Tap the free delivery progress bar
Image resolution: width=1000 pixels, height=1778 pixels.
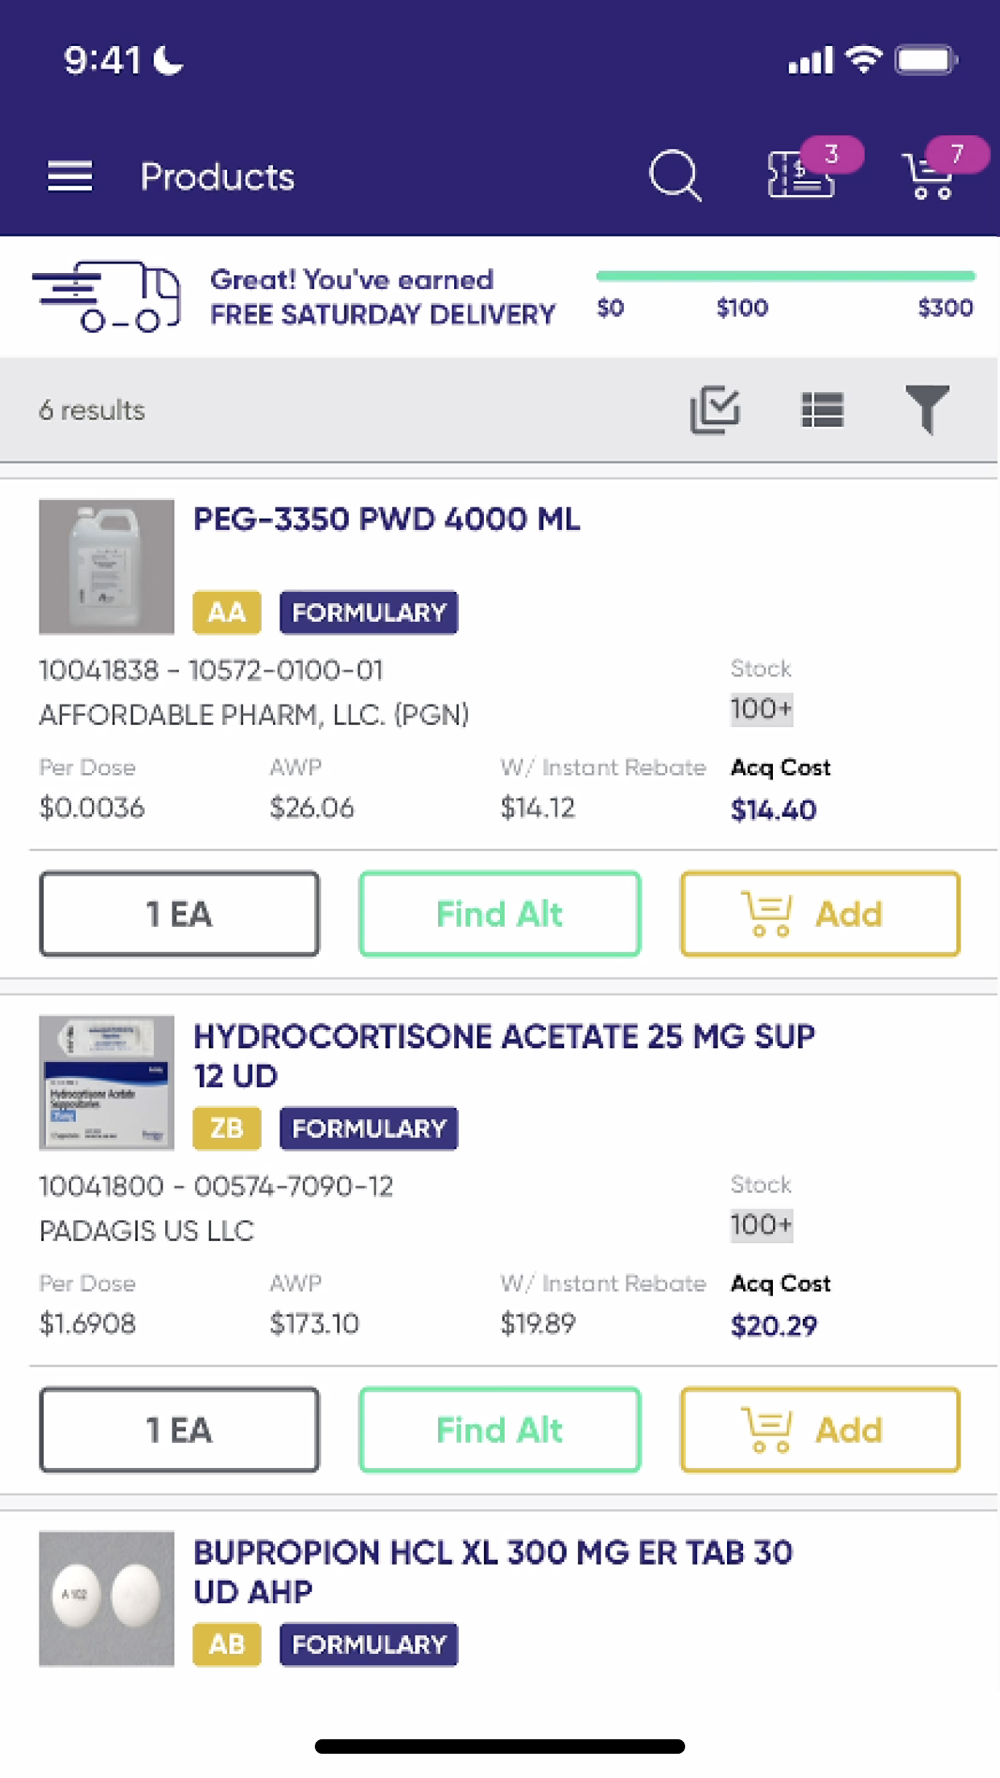tap(785, 276)
